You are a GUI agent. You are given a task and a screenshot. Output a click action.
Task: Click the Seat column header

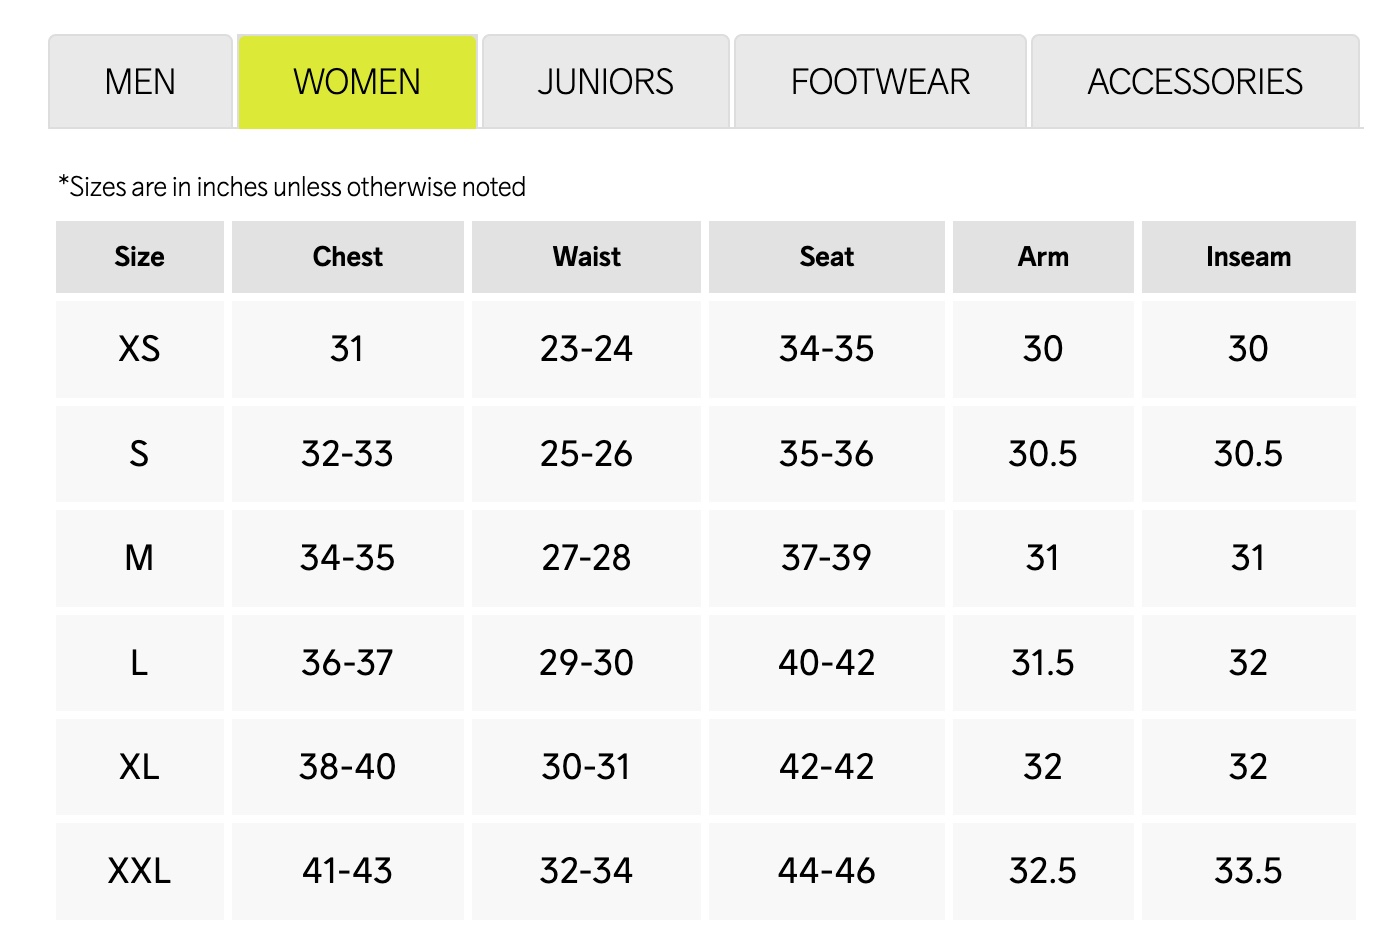point(826,257)
